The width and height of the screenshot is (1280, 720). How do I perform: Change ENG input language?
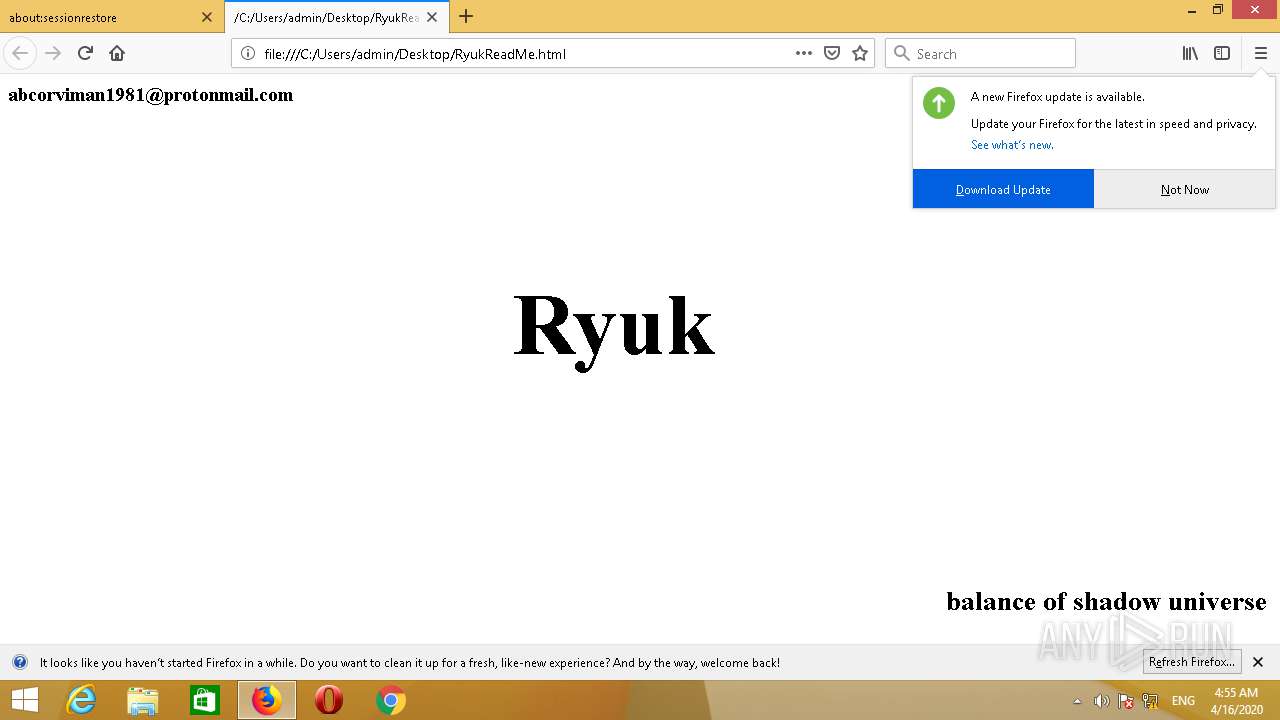click(1183, 701)
